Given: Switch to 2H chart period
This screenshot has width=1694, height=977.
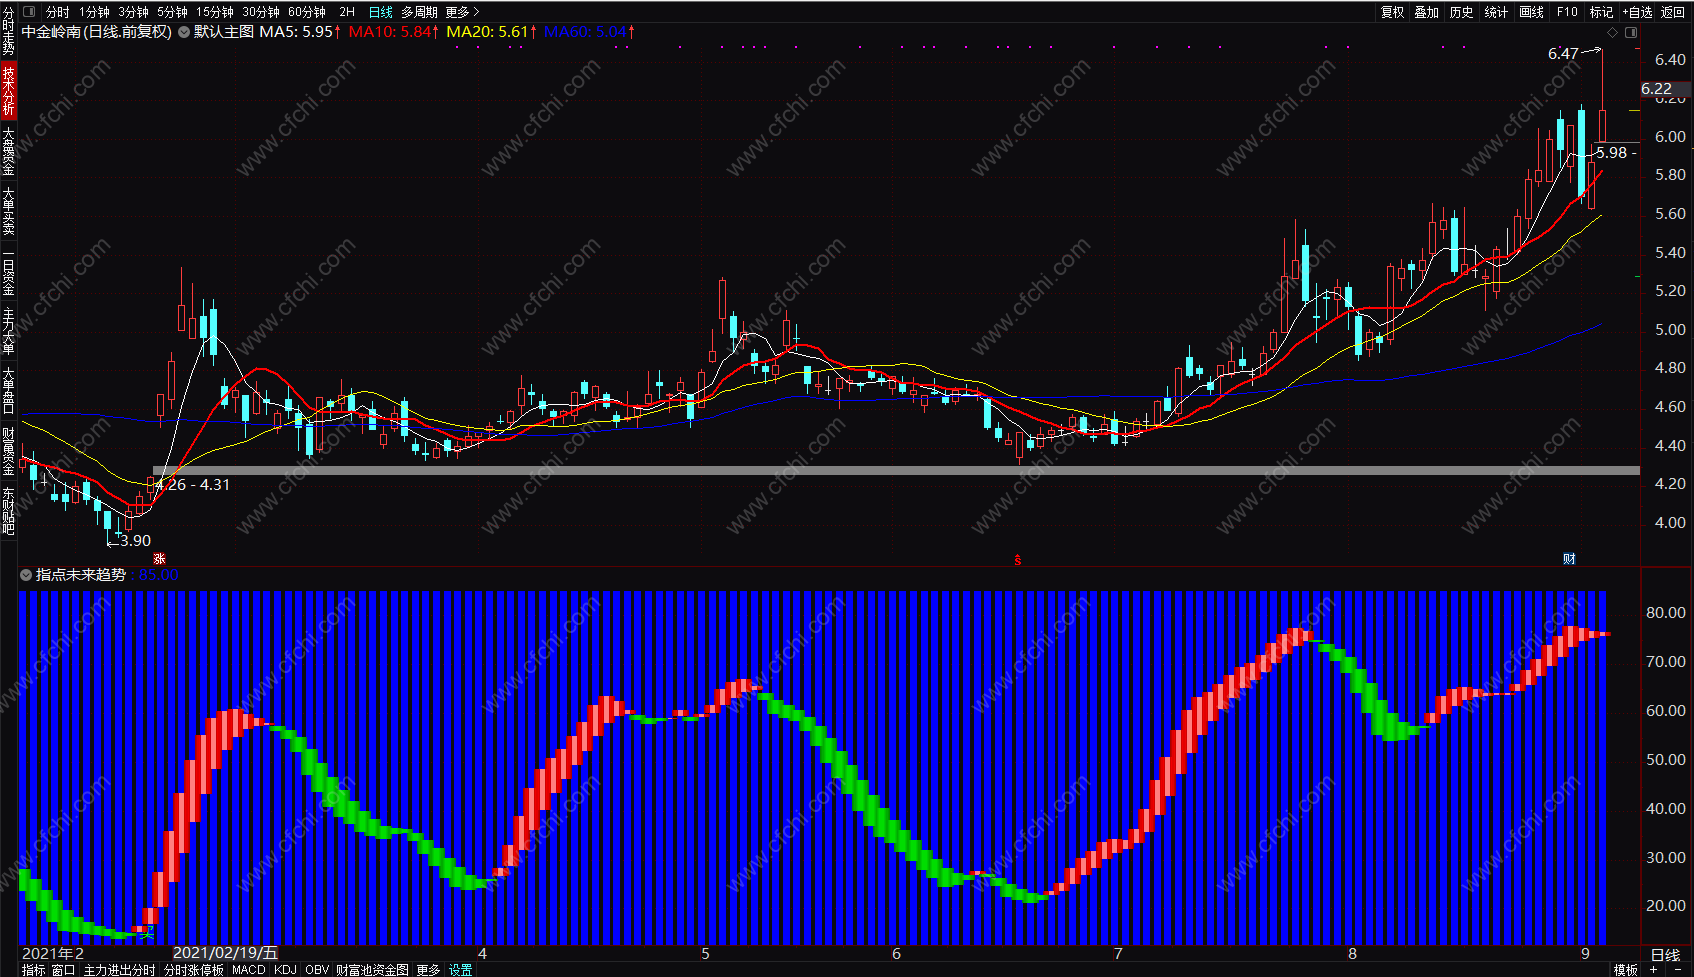Looking at the screenshot, I should pos(347,12).
